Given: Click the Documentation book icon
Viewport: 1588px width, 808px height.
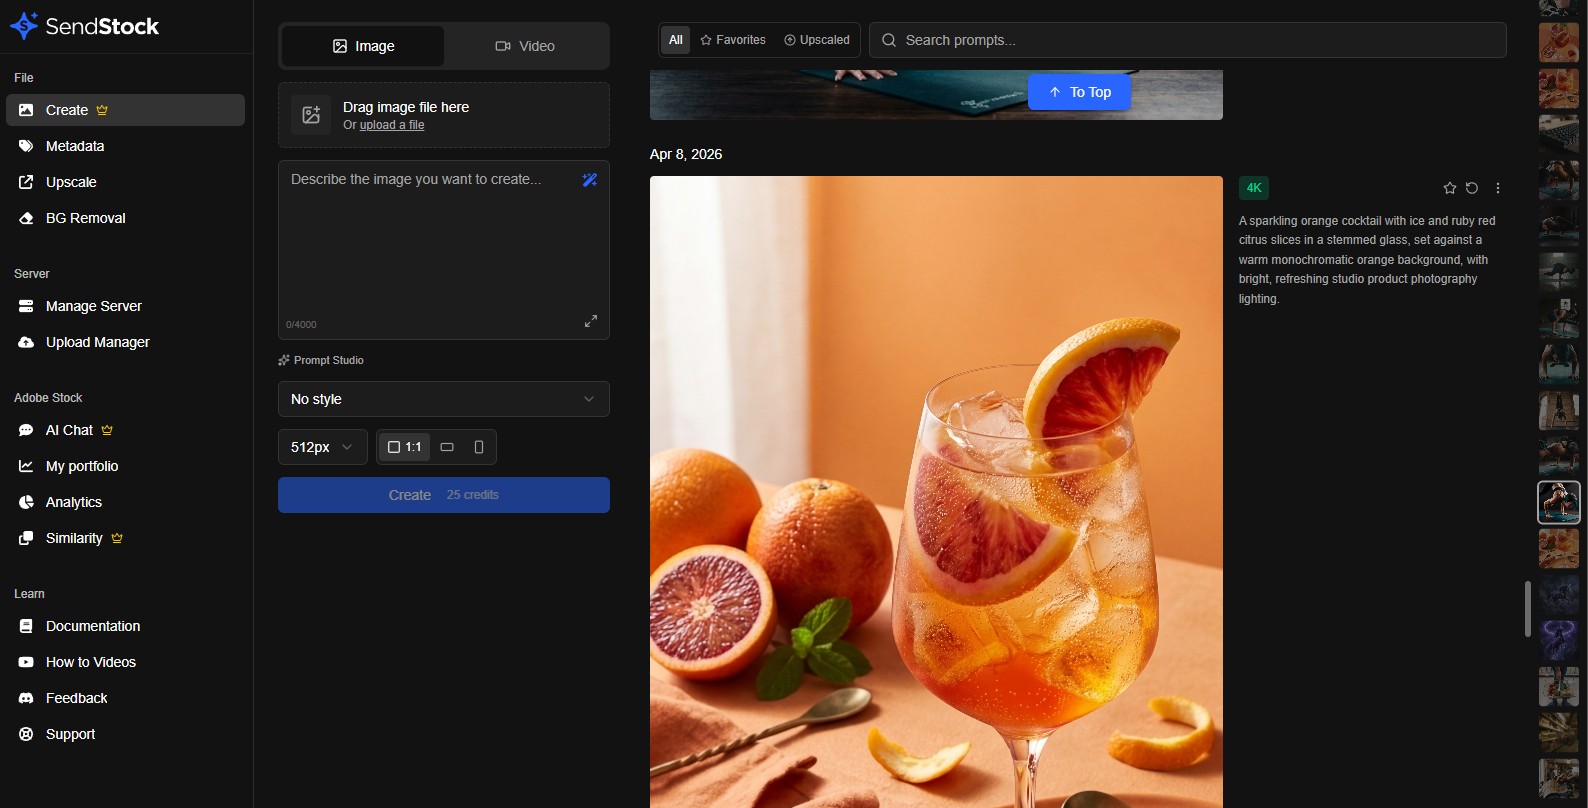Looking at the screenshot, I should 26,626.
